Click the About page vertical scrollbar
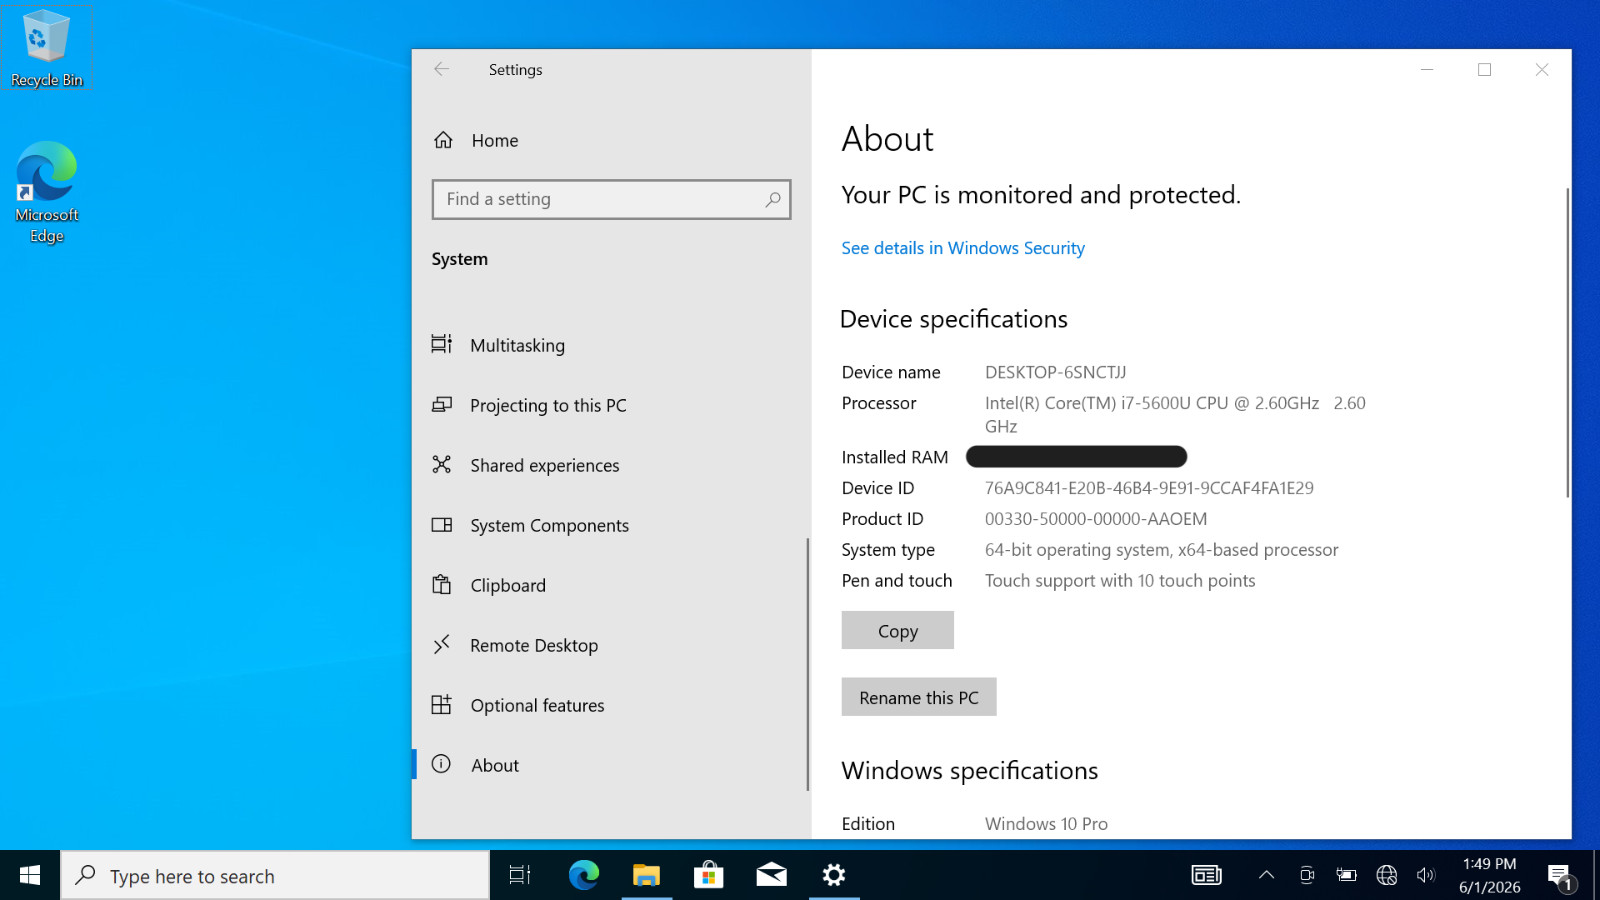The image size is (1600, 900). point(1567,342)
